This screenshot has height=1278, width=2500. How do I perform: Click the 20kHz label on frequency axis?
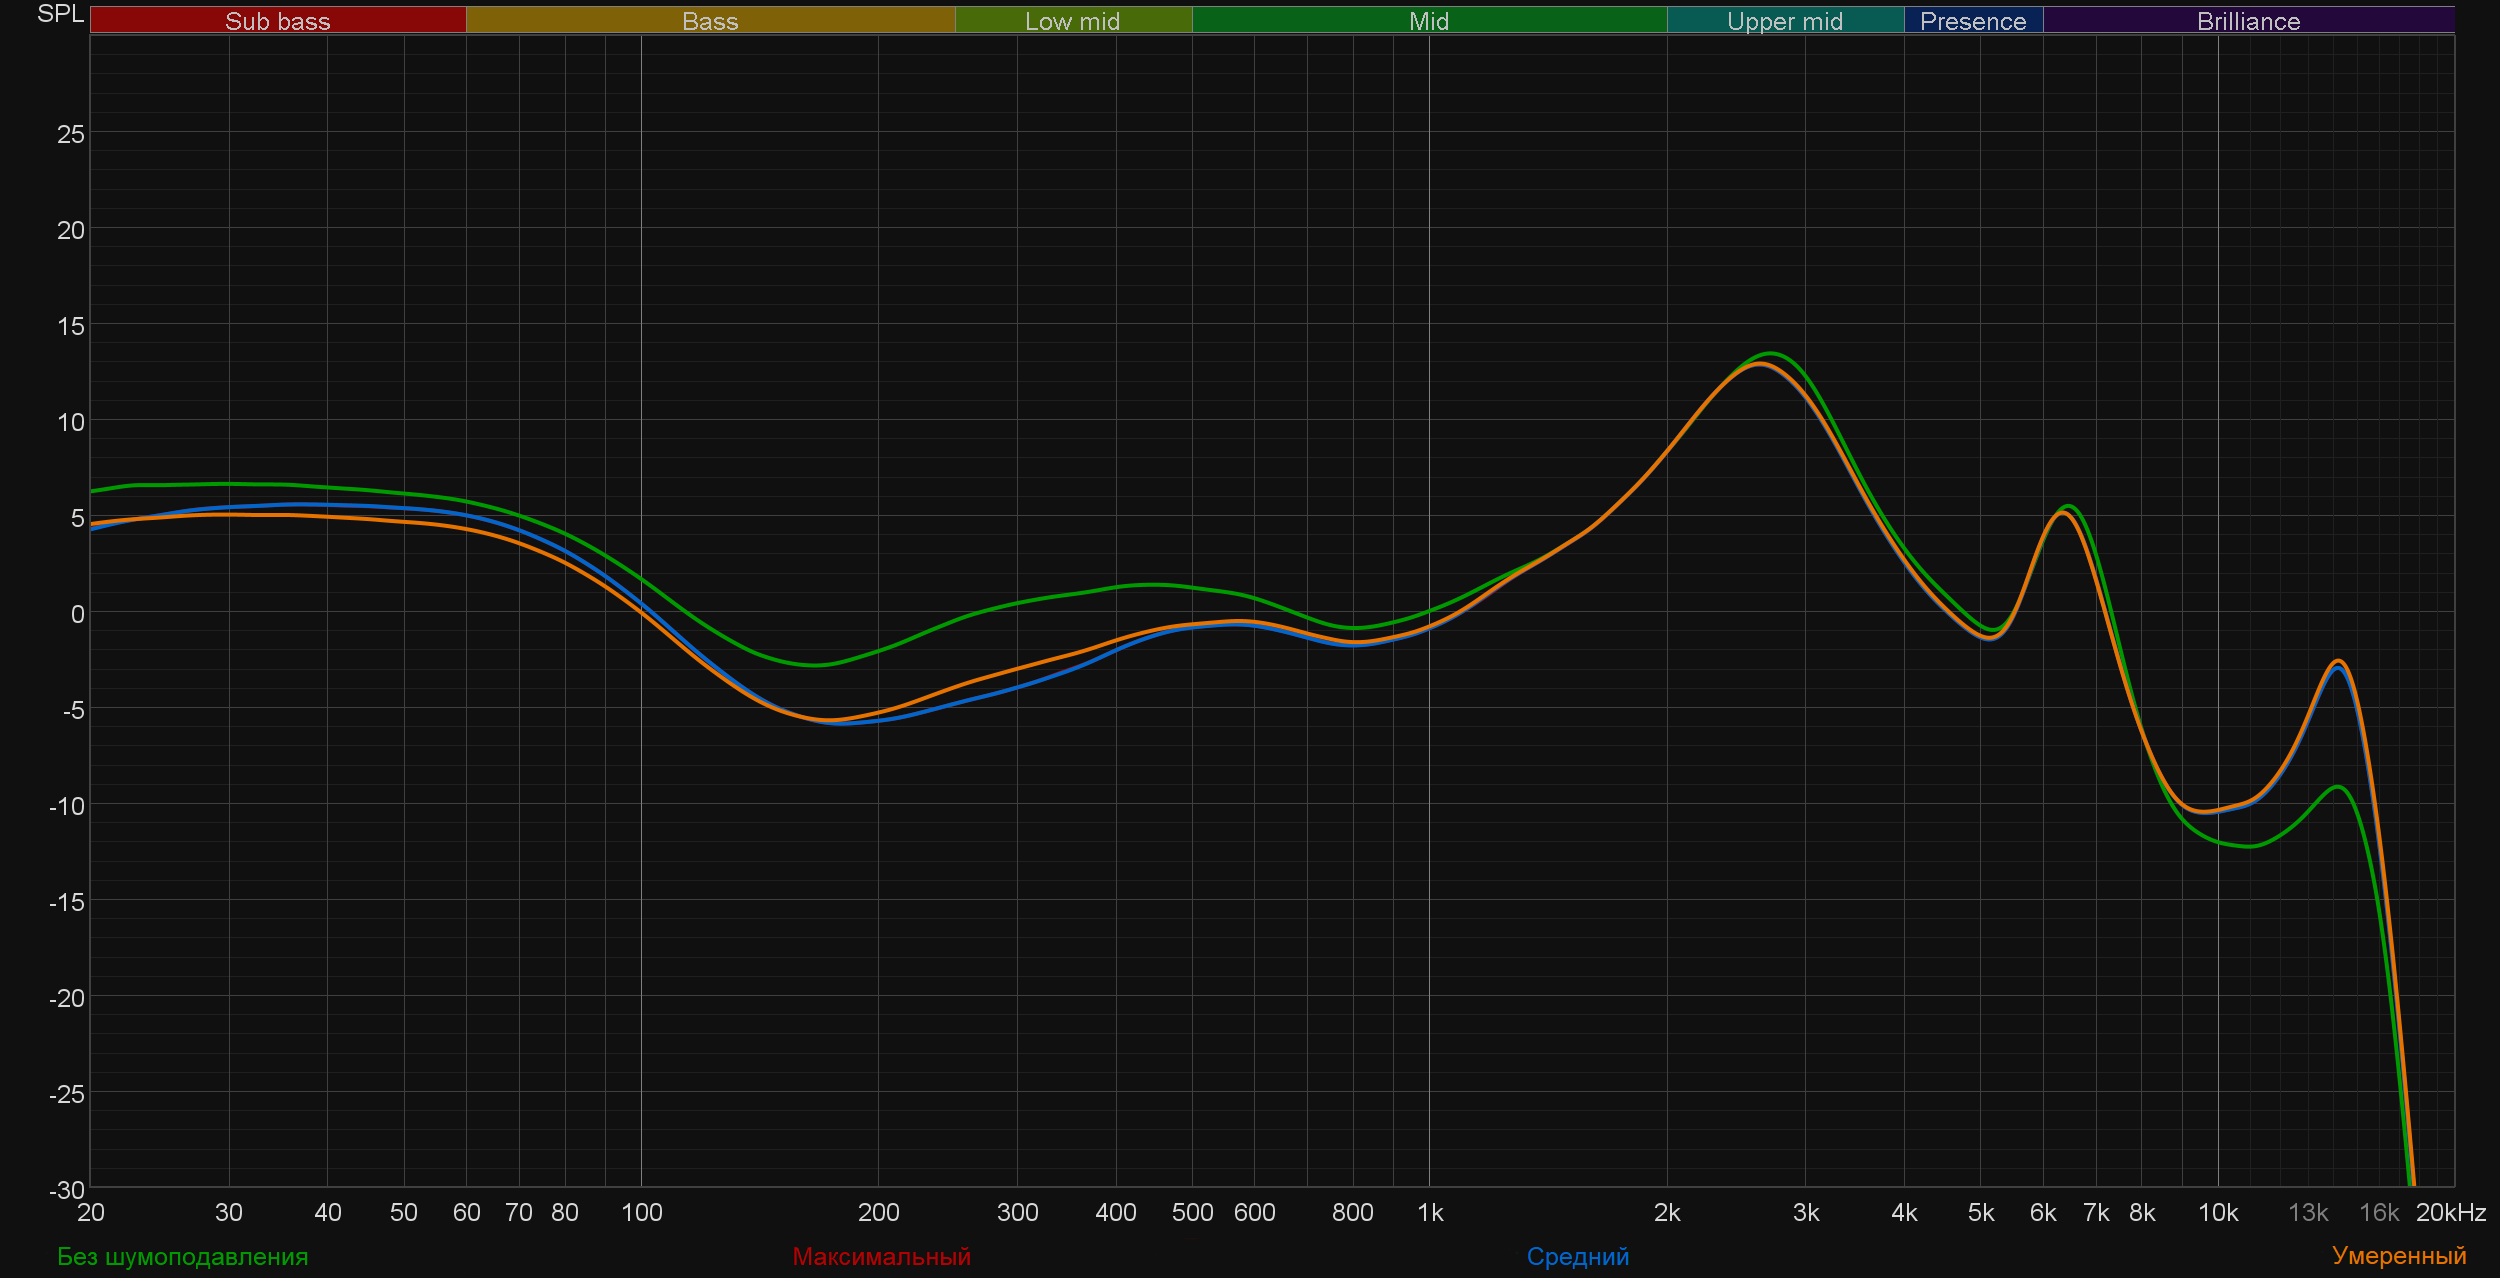click(2450, 1212)
